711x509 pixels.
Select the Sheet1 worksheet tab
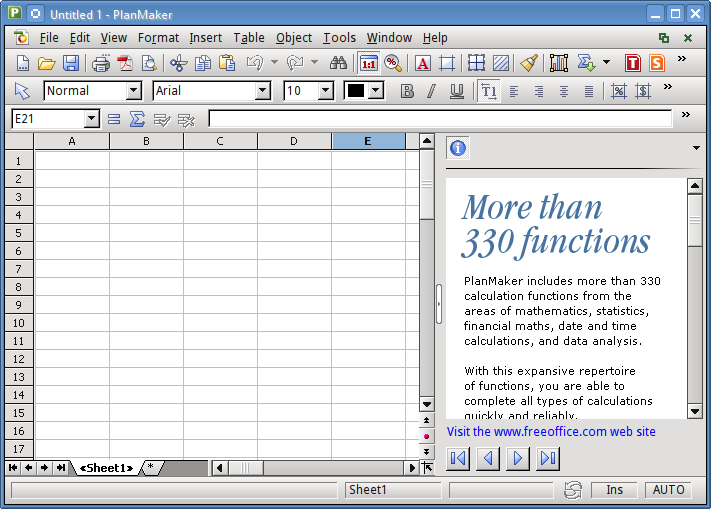107,468
